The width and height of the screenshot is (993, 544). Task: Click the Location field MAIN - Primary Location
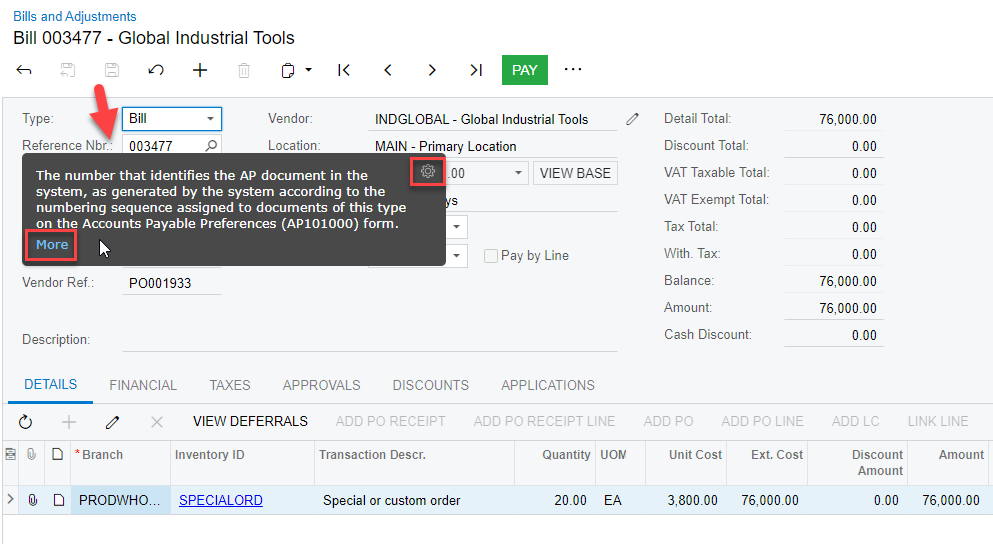(493, 146)
